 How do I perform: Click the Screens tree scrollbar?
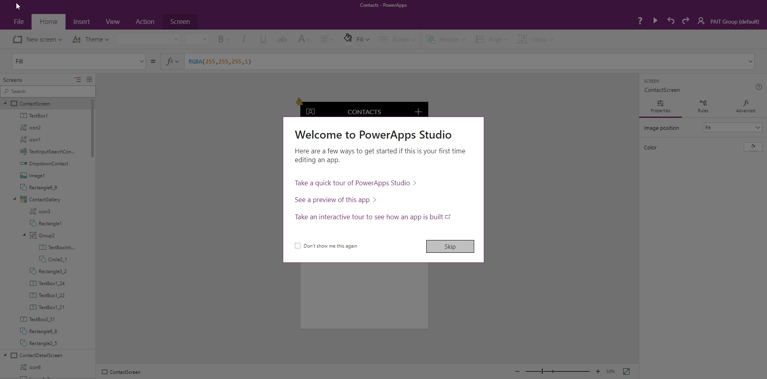click(x=93, y=128)
